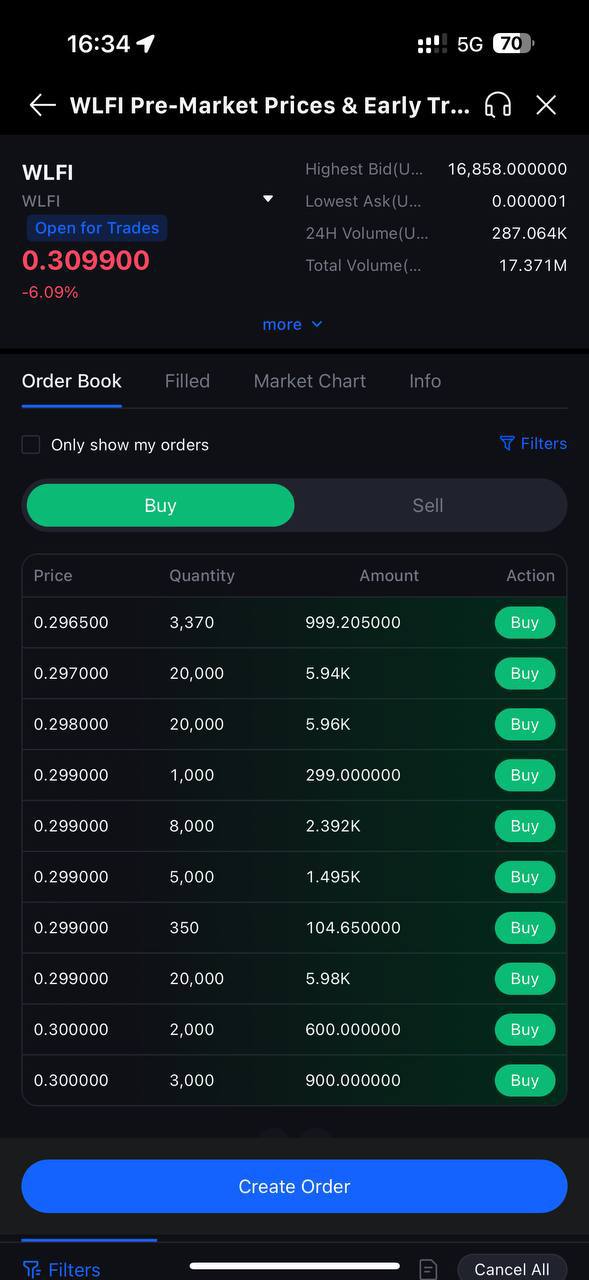
Task: Open the WLFI token dropdown arrow
Action: pyautogui.click(x=268, y=199)
